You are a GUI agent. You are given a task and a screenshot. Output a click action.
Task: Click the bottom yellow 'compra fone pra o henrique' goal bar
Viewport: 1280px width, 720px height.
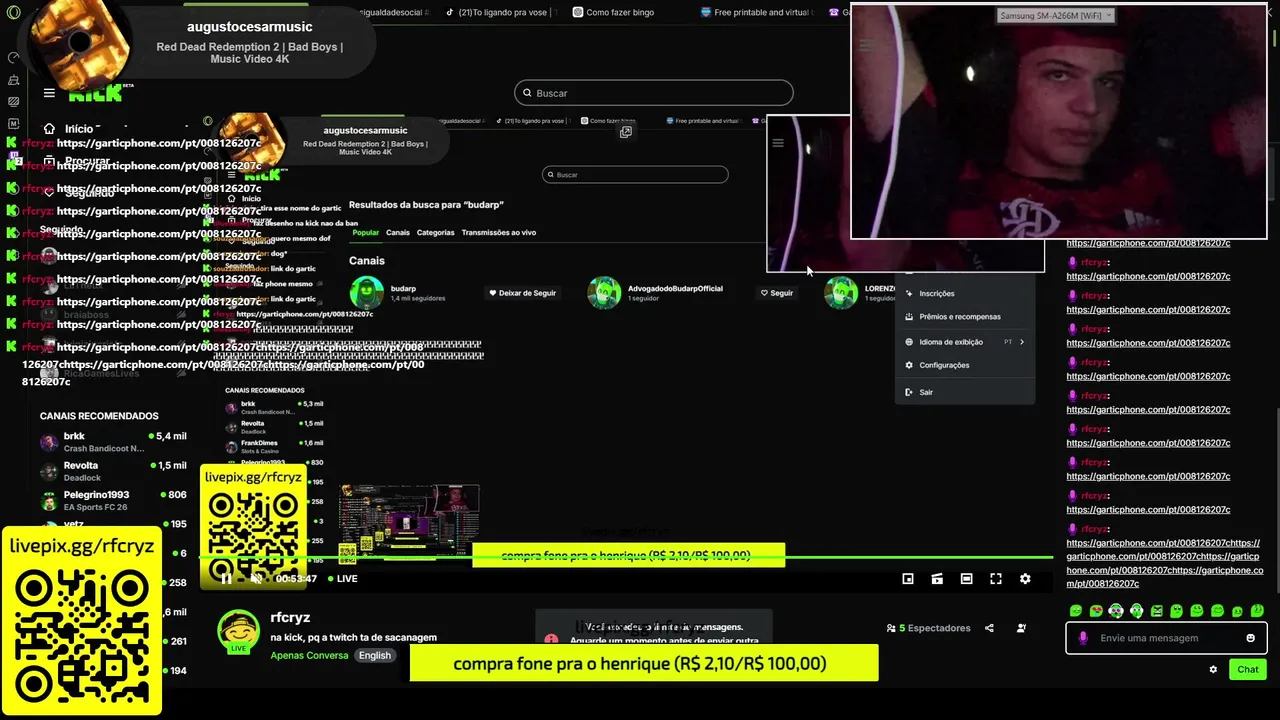click(644, 663)
